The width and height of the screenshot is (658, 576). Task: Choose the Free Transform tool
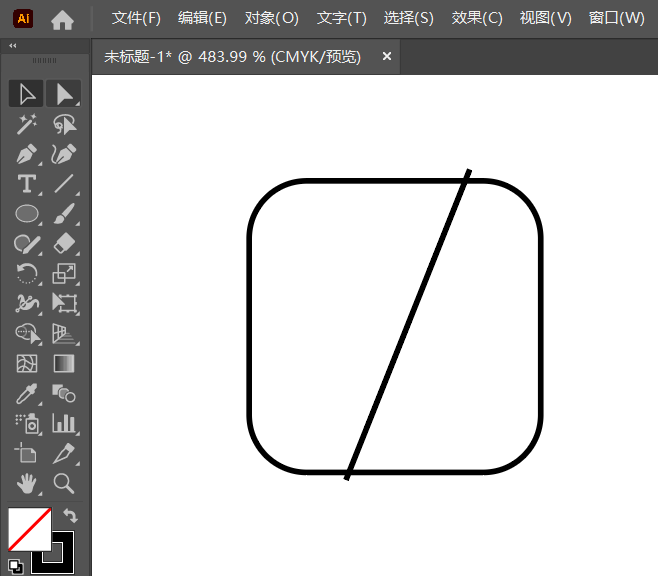click(x=64, y=303)
